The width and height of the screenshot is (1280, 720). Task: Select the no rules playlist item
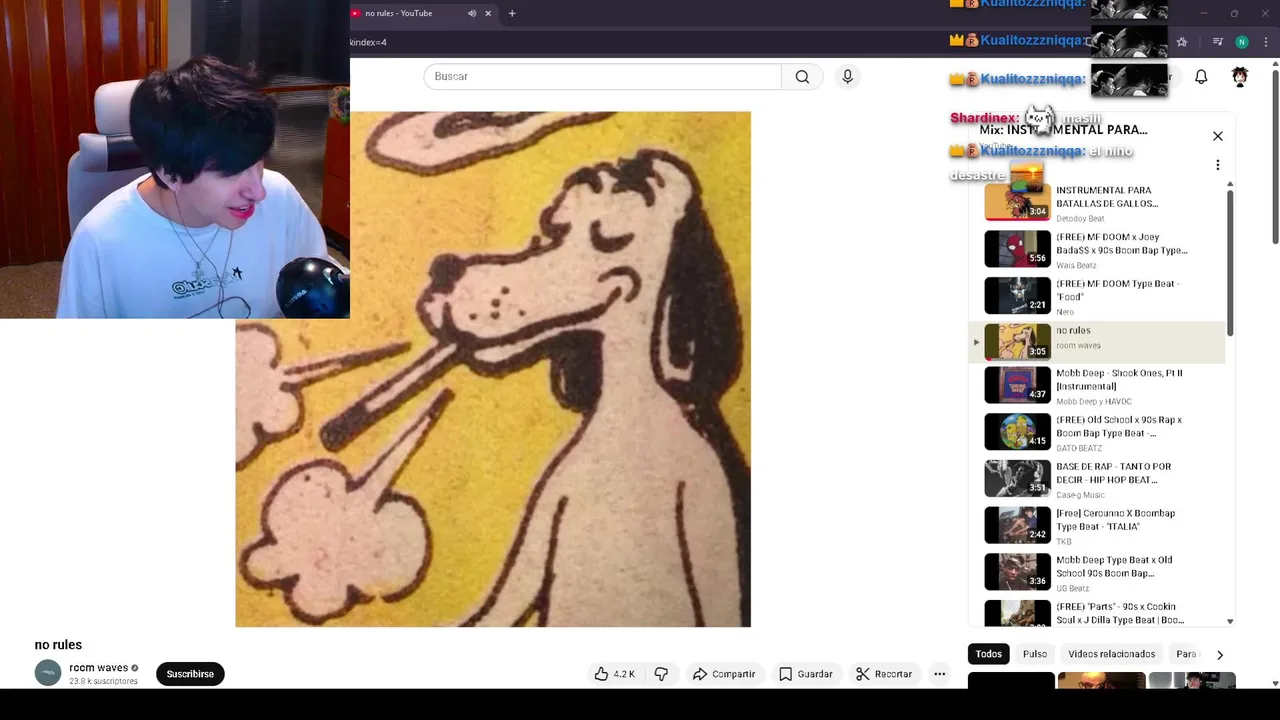(x=1098, y=342)
